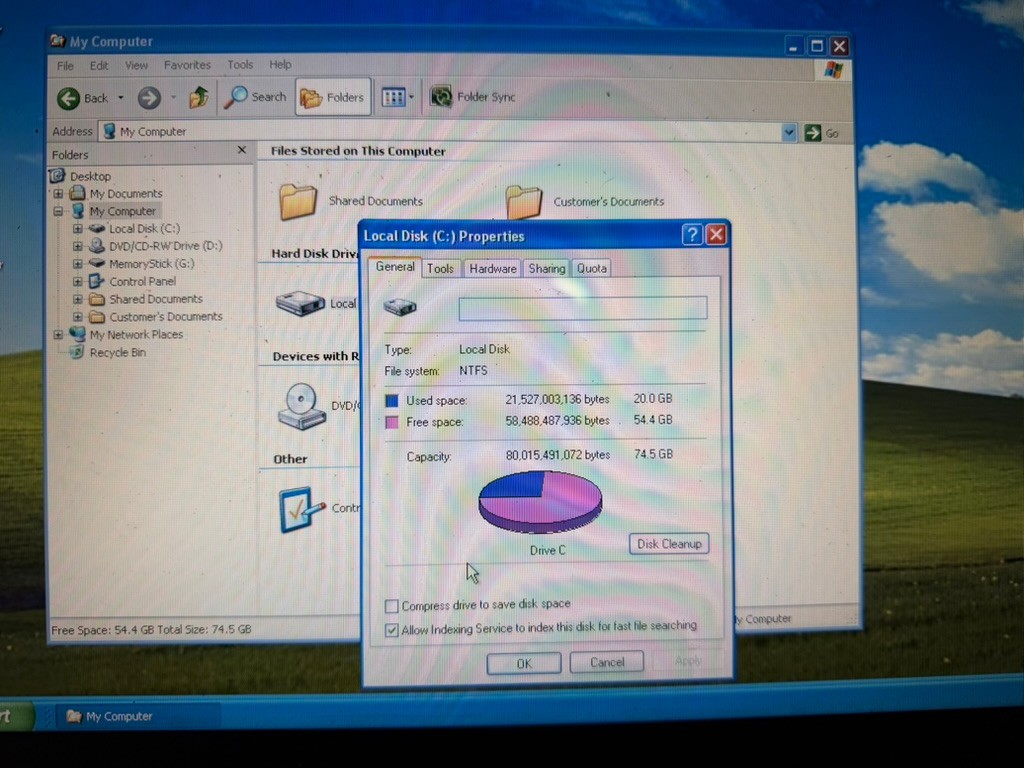
Task: Expand DVD/CD-RW Drive (D:) tree node
Action: [77, 246]
